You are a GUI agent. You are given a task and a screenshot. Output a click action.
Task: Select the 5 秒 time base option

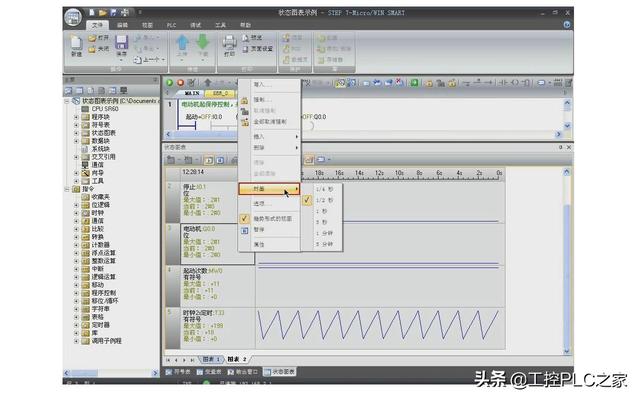[324, 222]
